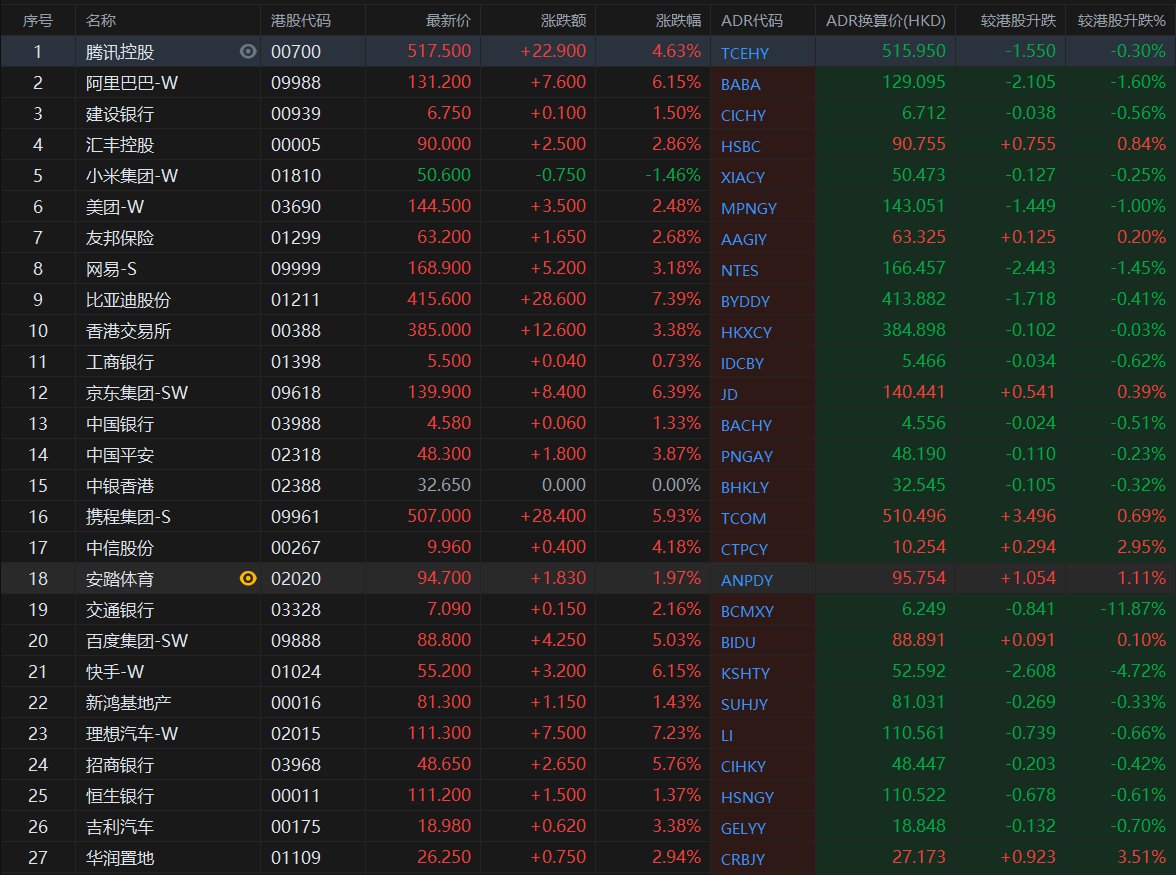Viewport: 1176px width, 875px height.
Task: Open ADR ticker GELYY link
Action: 743,829
